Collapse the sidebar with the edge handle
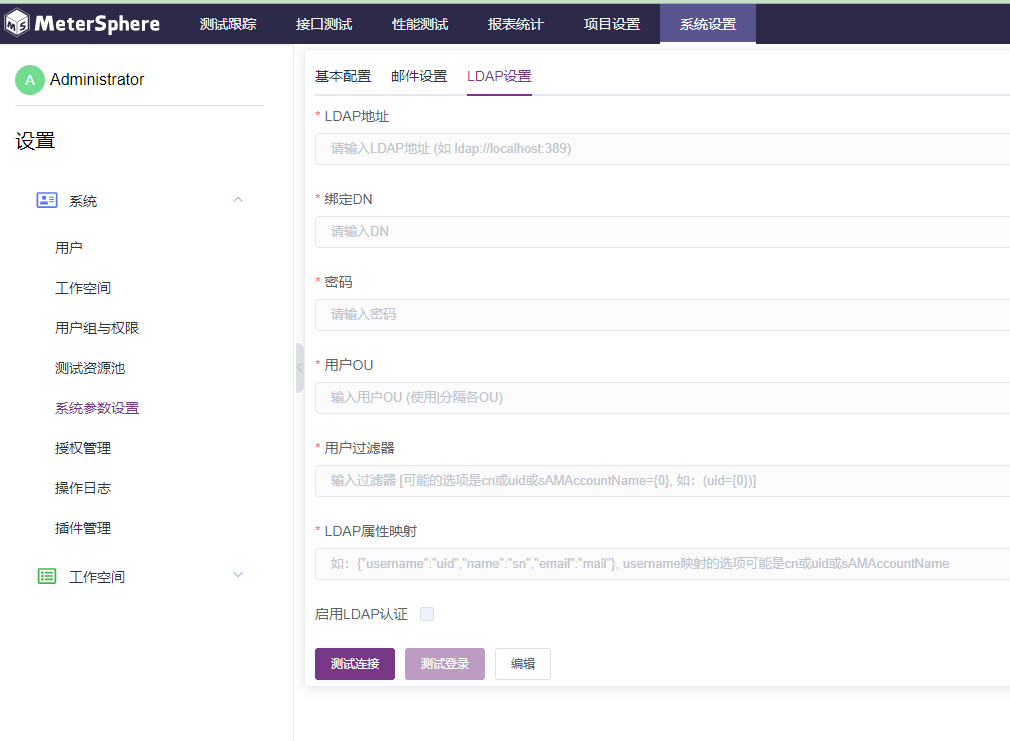1010x741 pixels. [x=299, y=368]
